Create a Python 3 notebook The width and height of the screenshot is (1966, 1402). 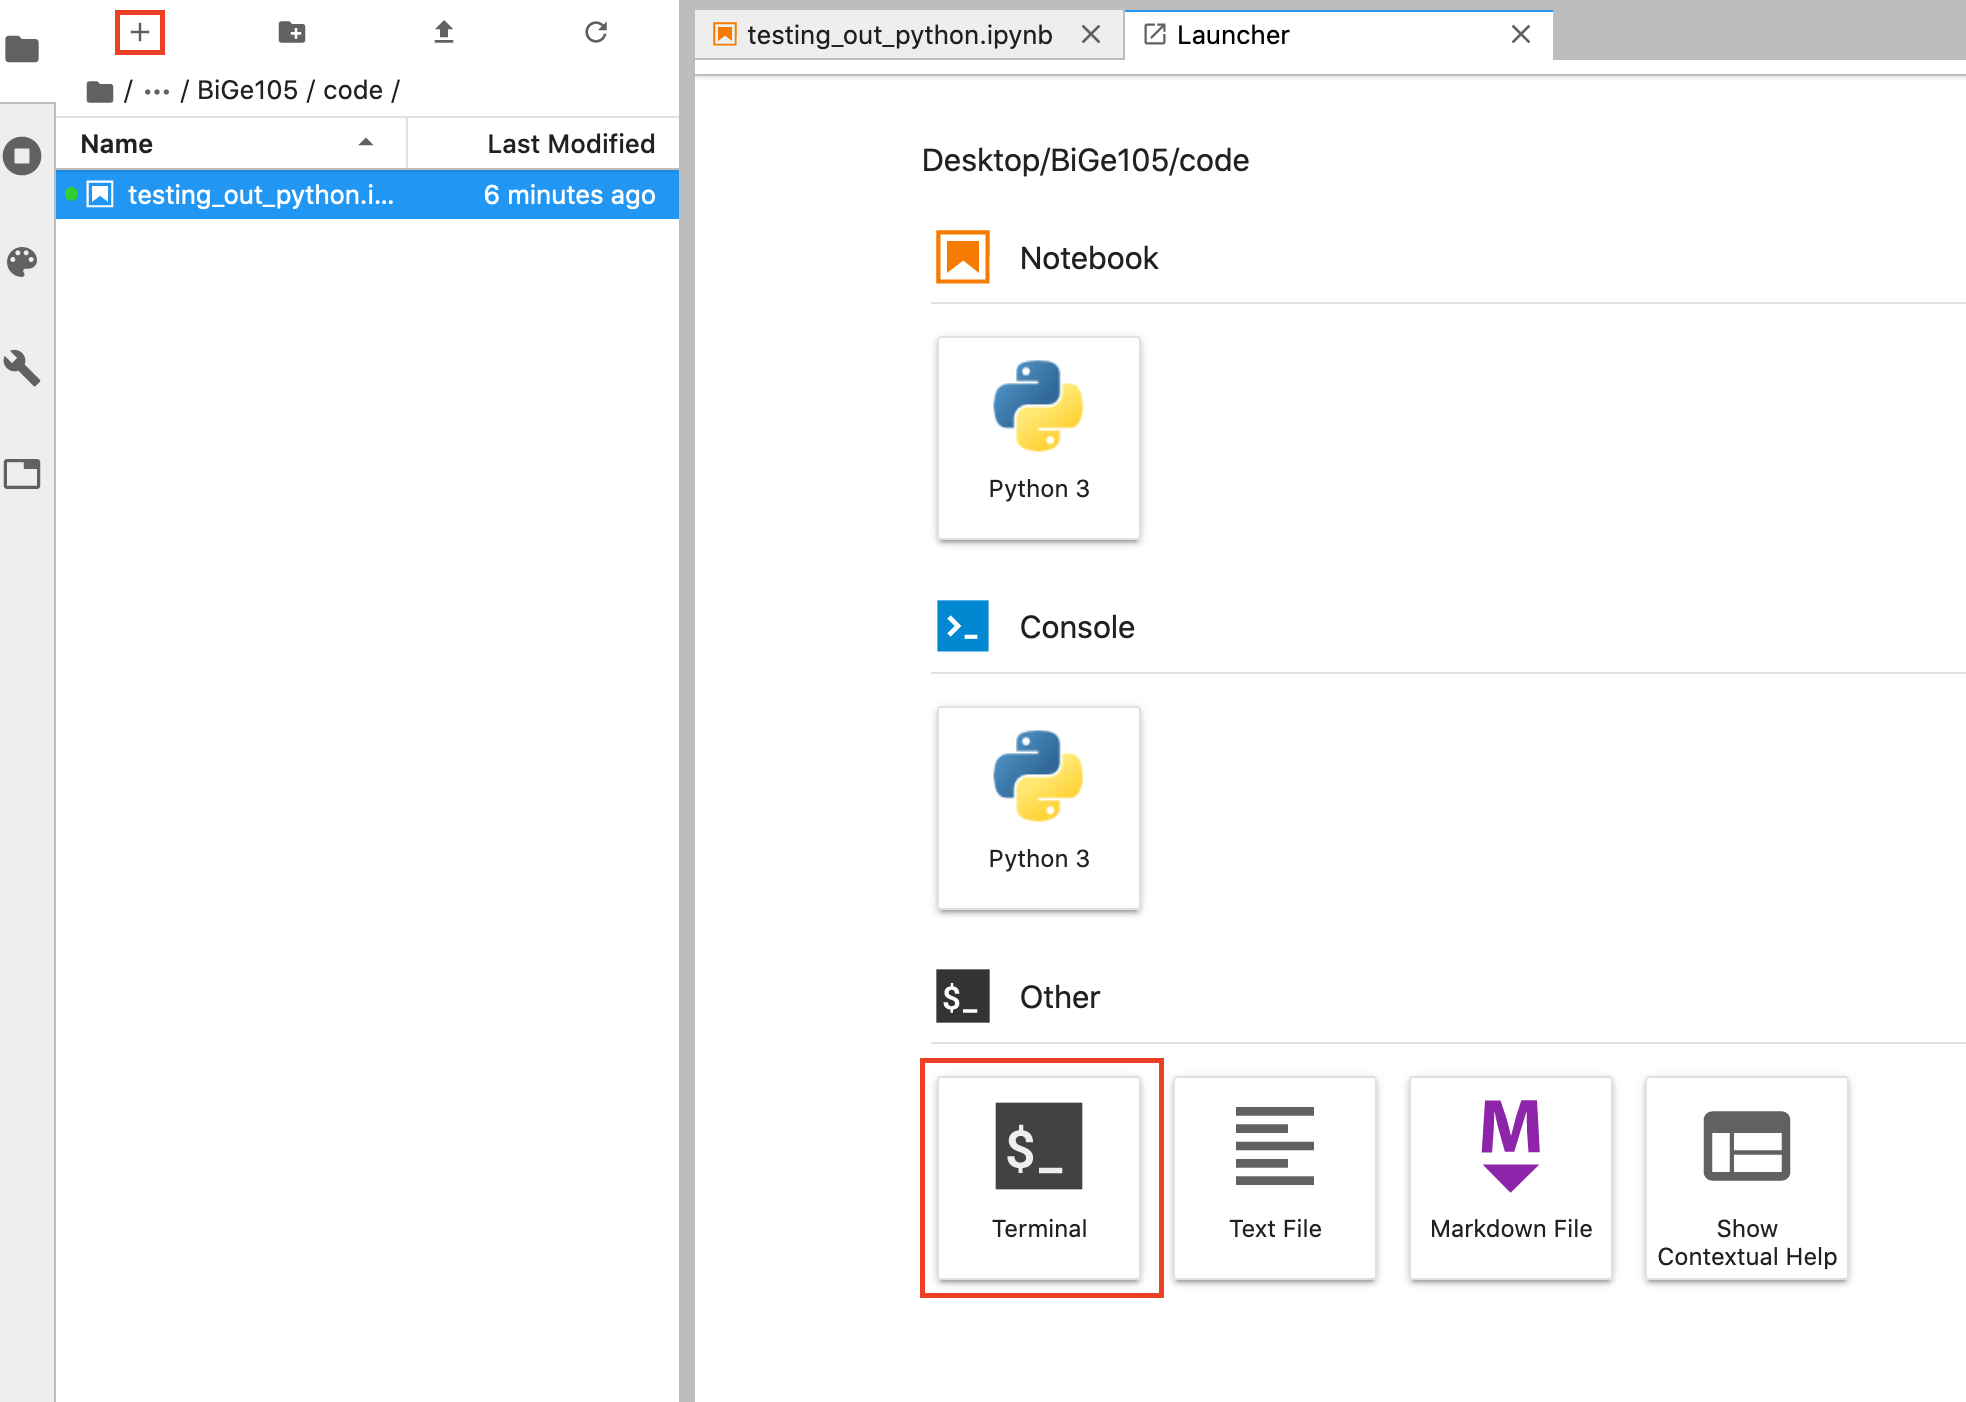[x=1039, y=438]
